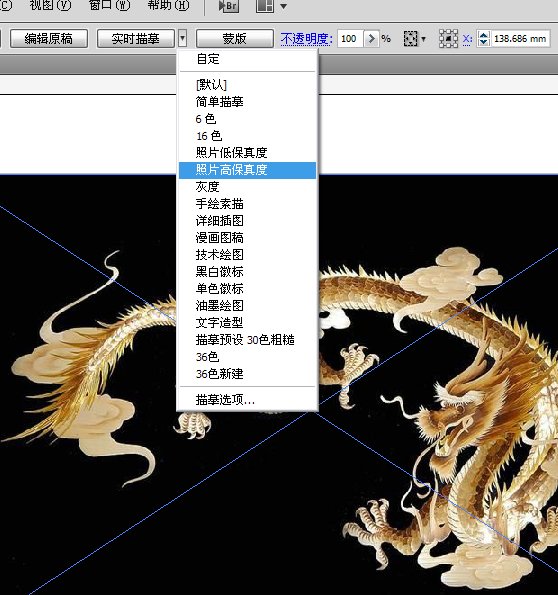Image resolution: width=558 pixels, height=595 pixels.
Task: Open the arrange documents layout icon
Action: click(265, 6)
